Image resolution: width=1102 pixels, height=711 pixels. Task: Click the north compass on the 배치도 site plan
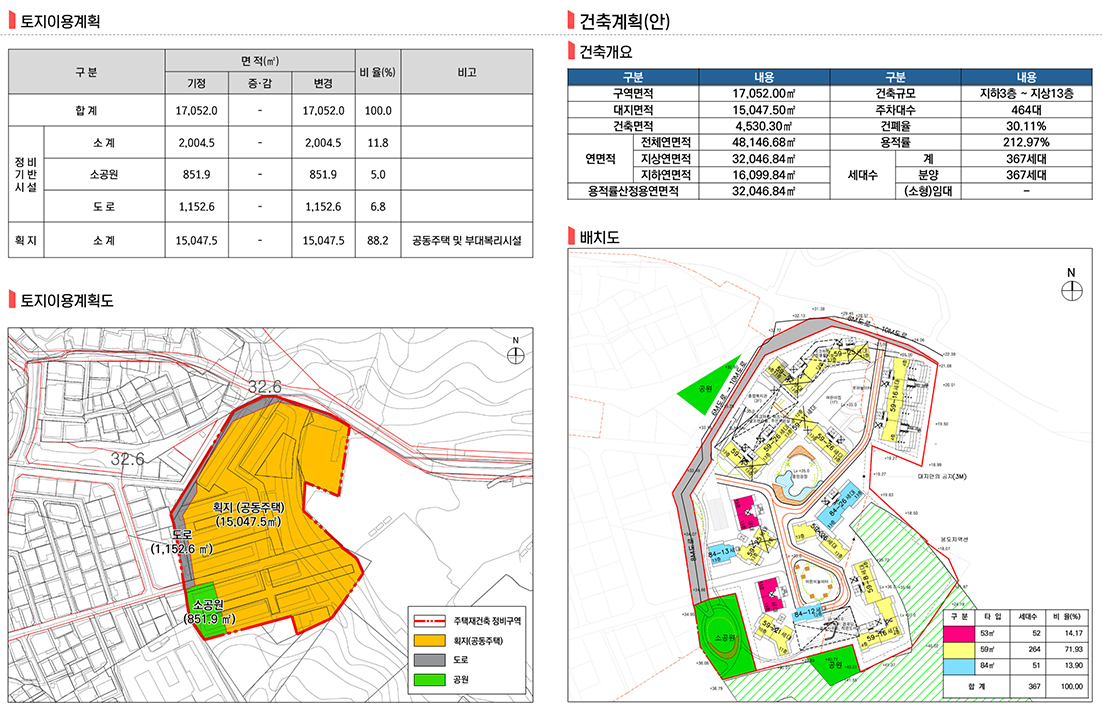(1071, 288)
